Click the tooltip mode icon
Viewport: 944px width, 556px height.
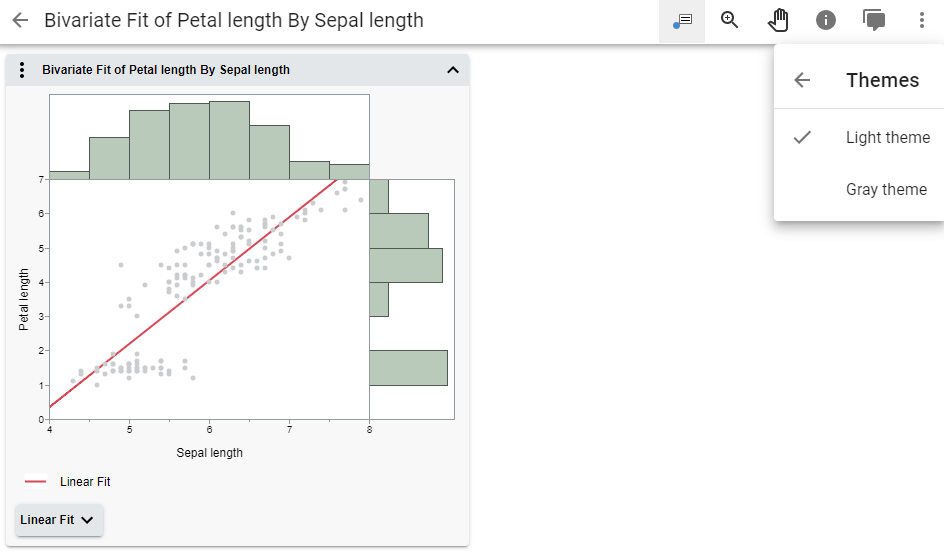tap(682, 20)
